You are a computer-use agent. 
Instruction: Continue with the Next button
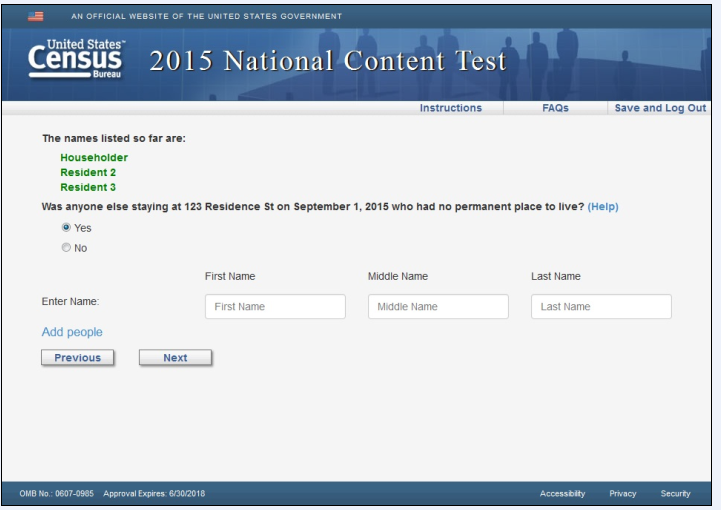[x=175, y=358]
